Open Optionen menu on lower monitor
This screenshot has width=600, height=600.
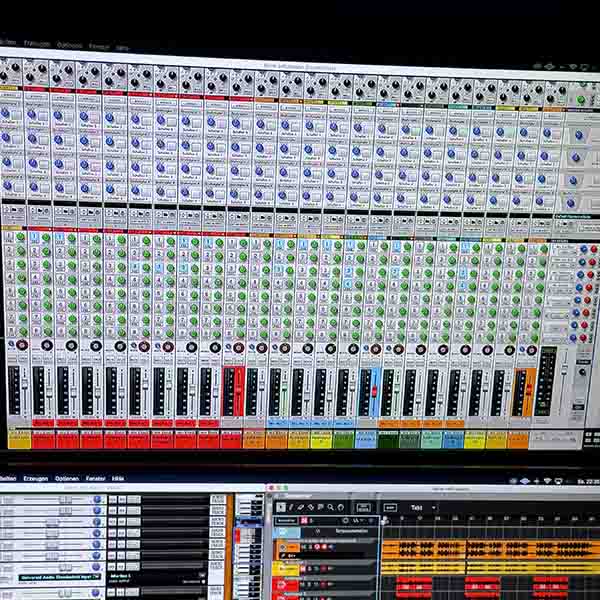point(67,478)
